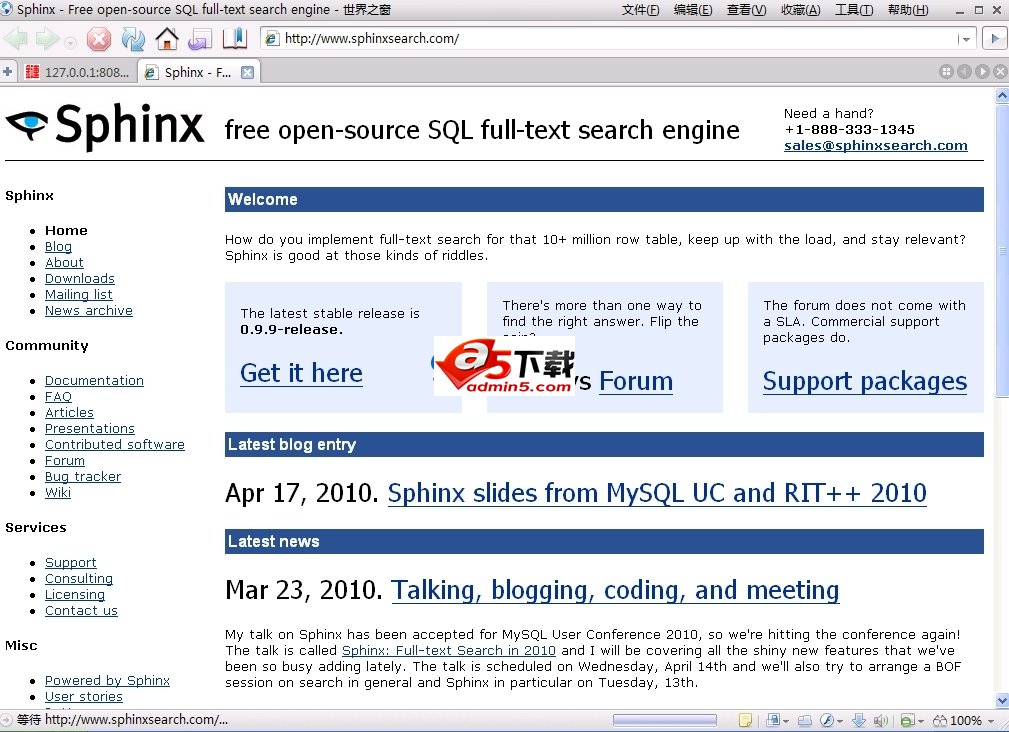Open the 帮助(H) menu
This screenshot has height=732, width=1009.
pyautogui.click(x=908, y=10)
